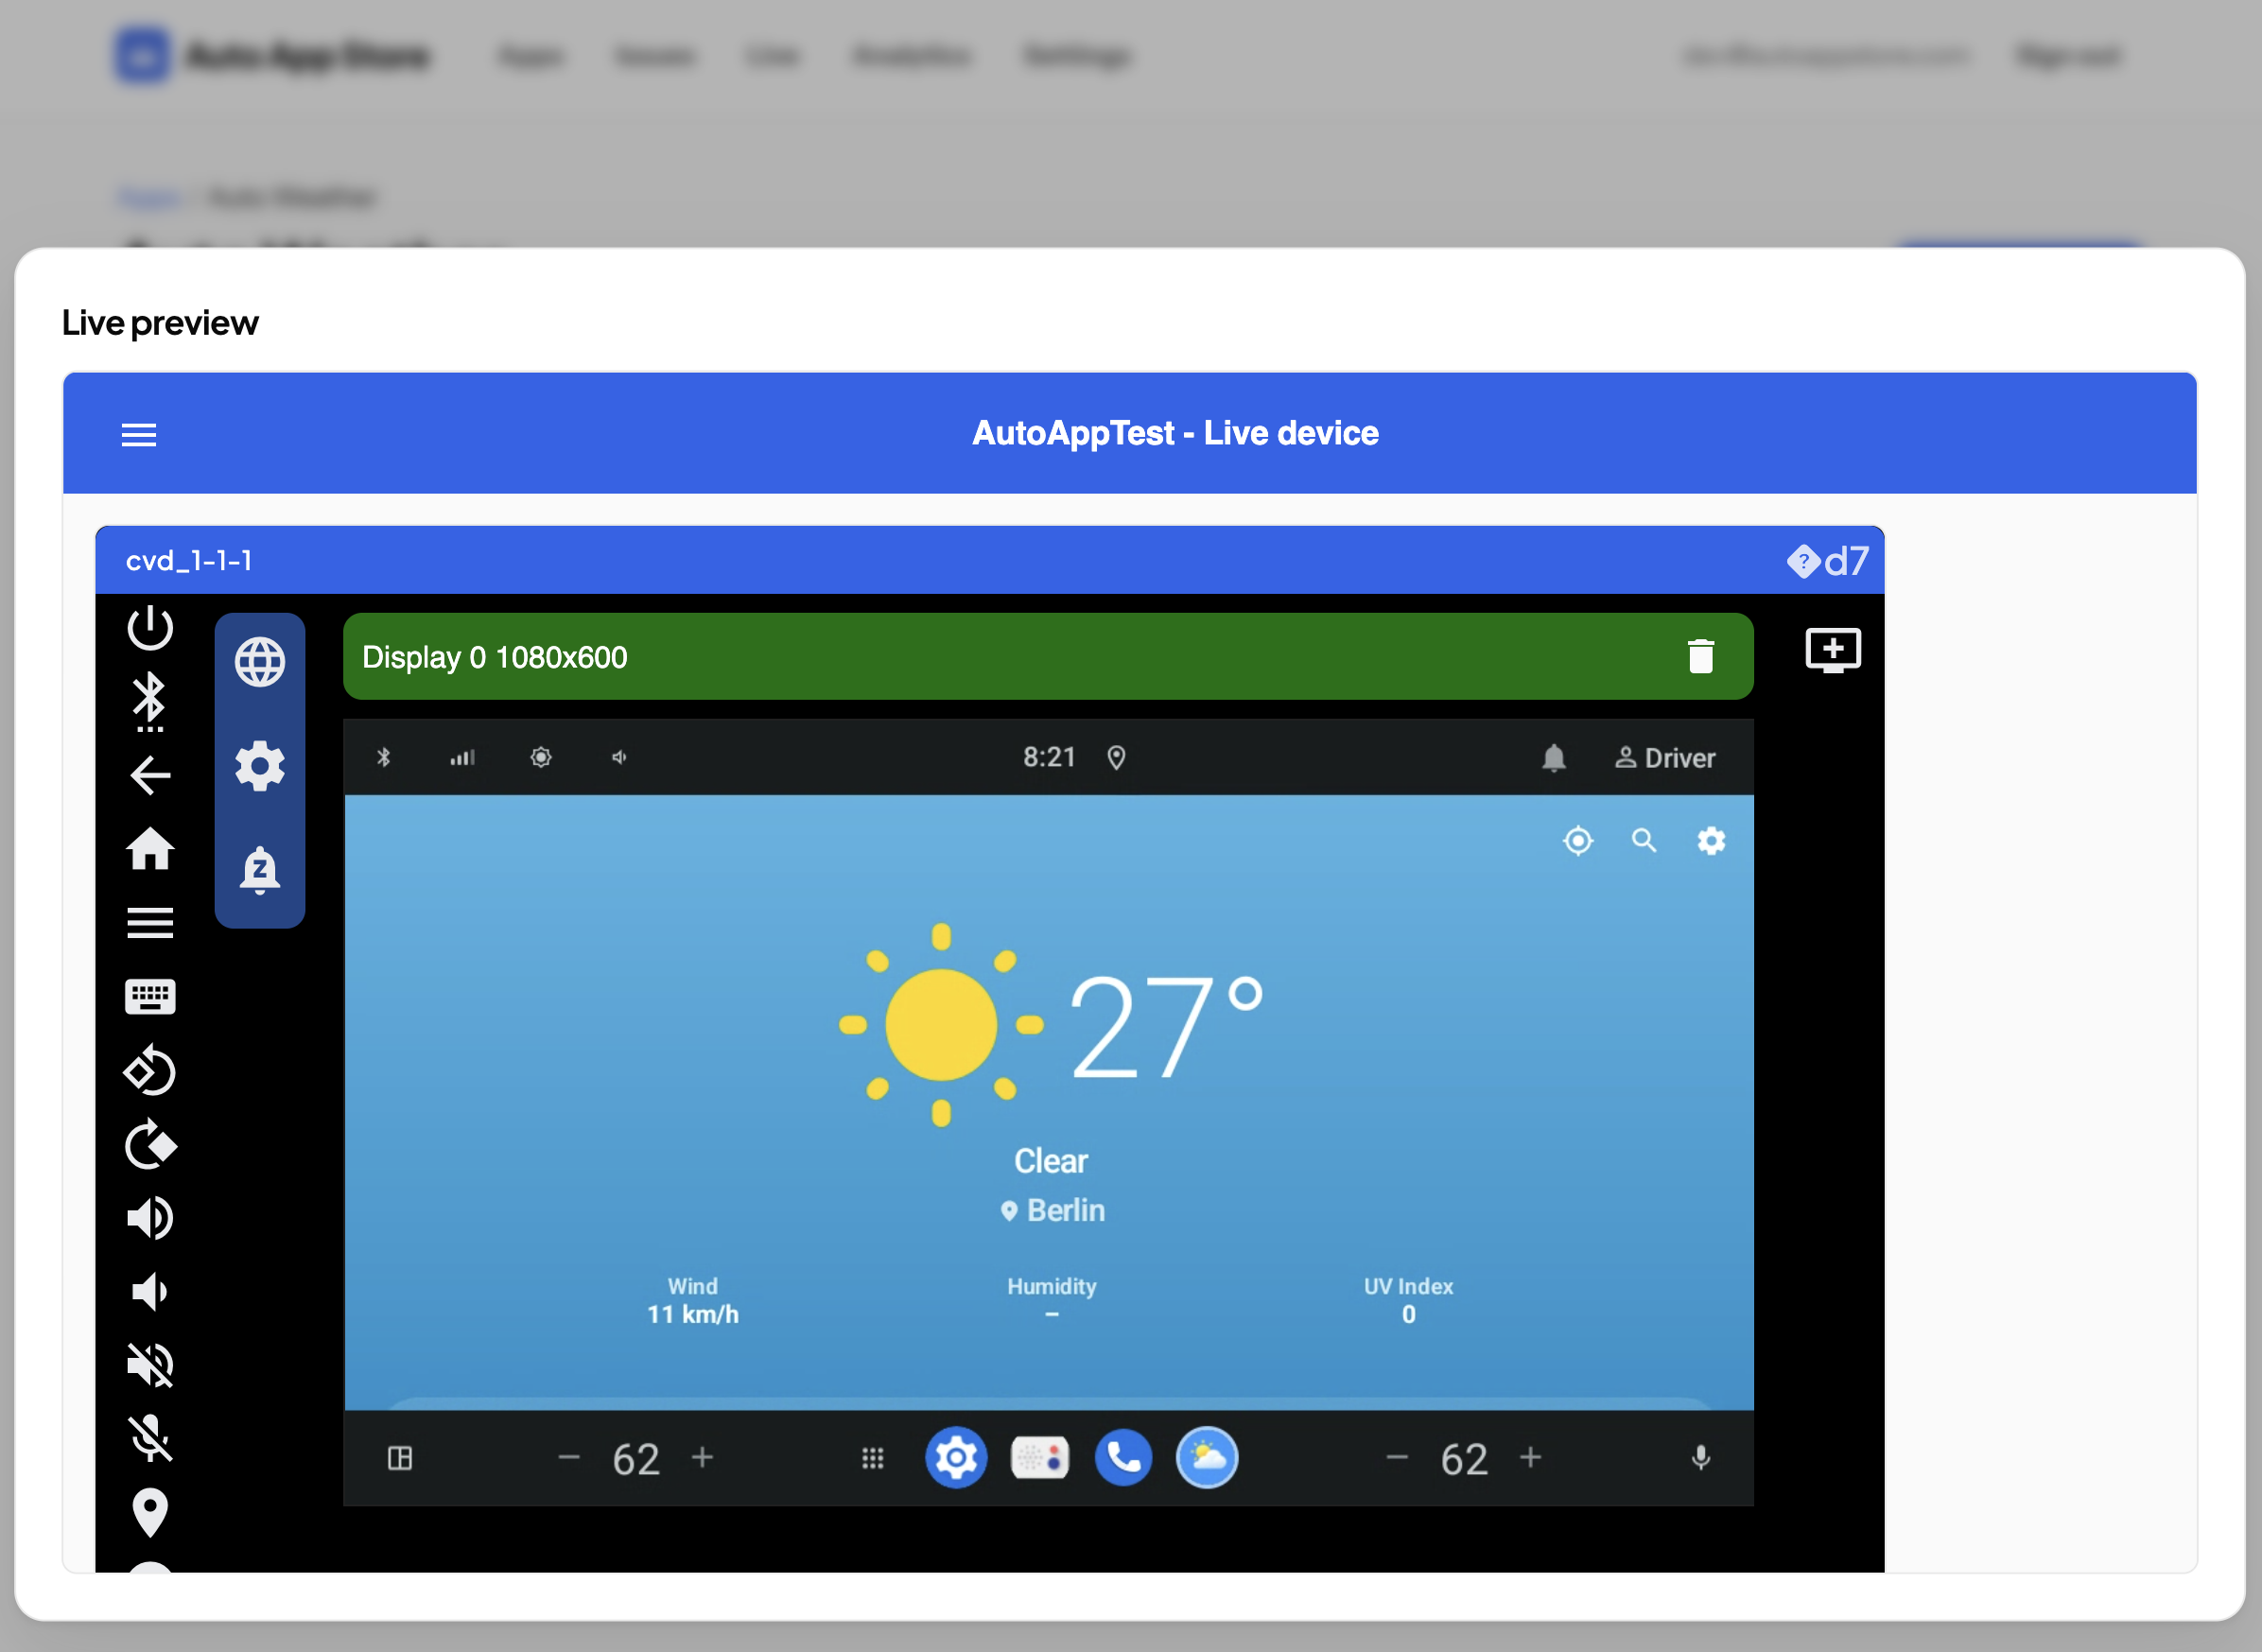Open the device menu lines icon
This screenshot has height=1652, width=2262.
coord(150,922)
